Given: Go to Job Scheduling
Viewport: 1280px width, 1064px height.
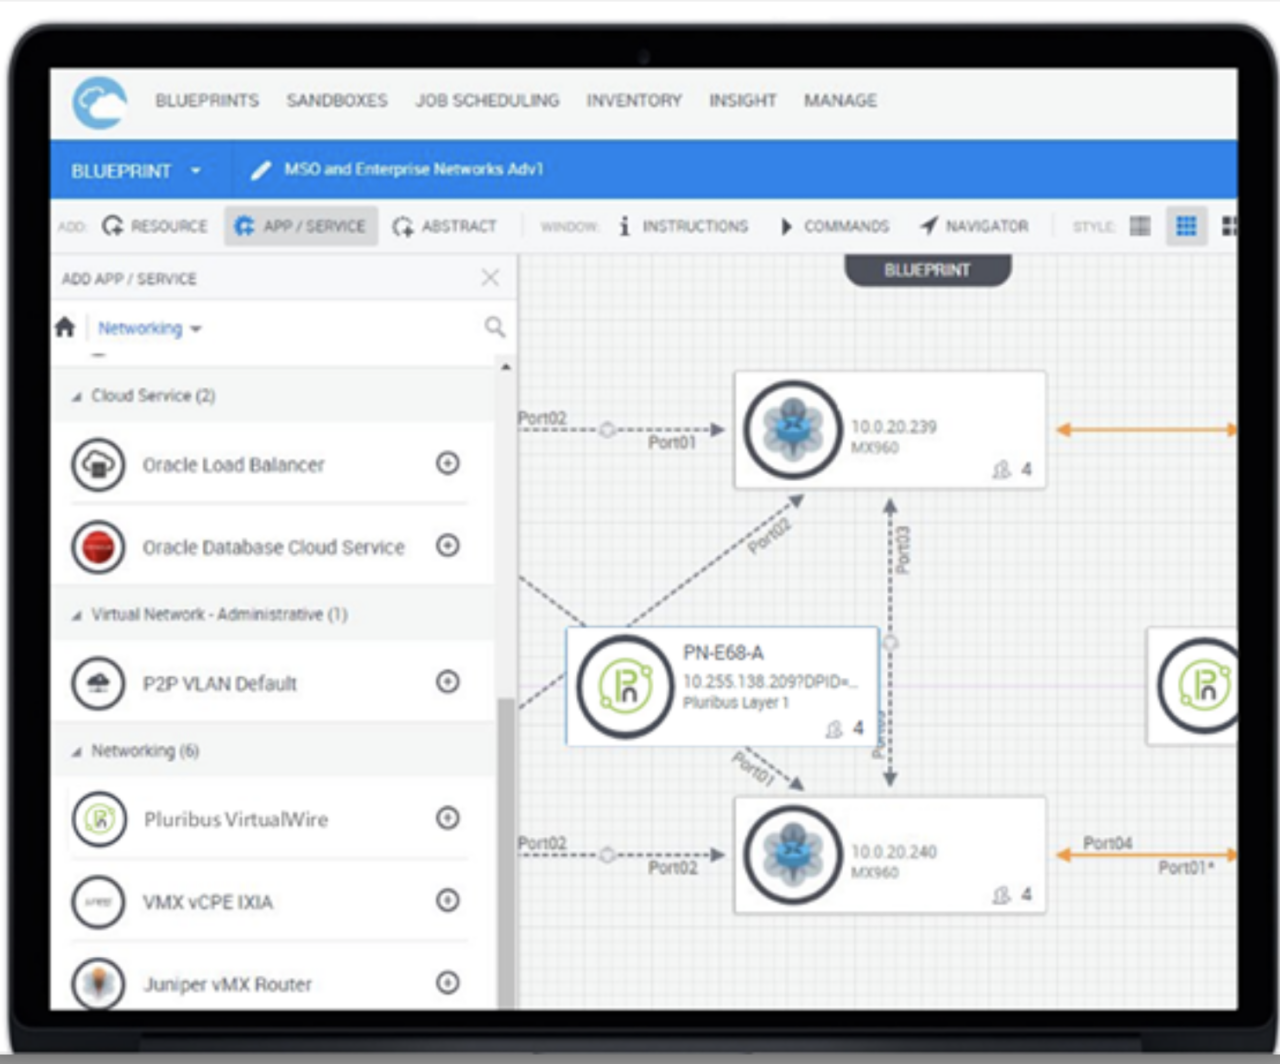Looking at the screenshot, I should (487, 100).
